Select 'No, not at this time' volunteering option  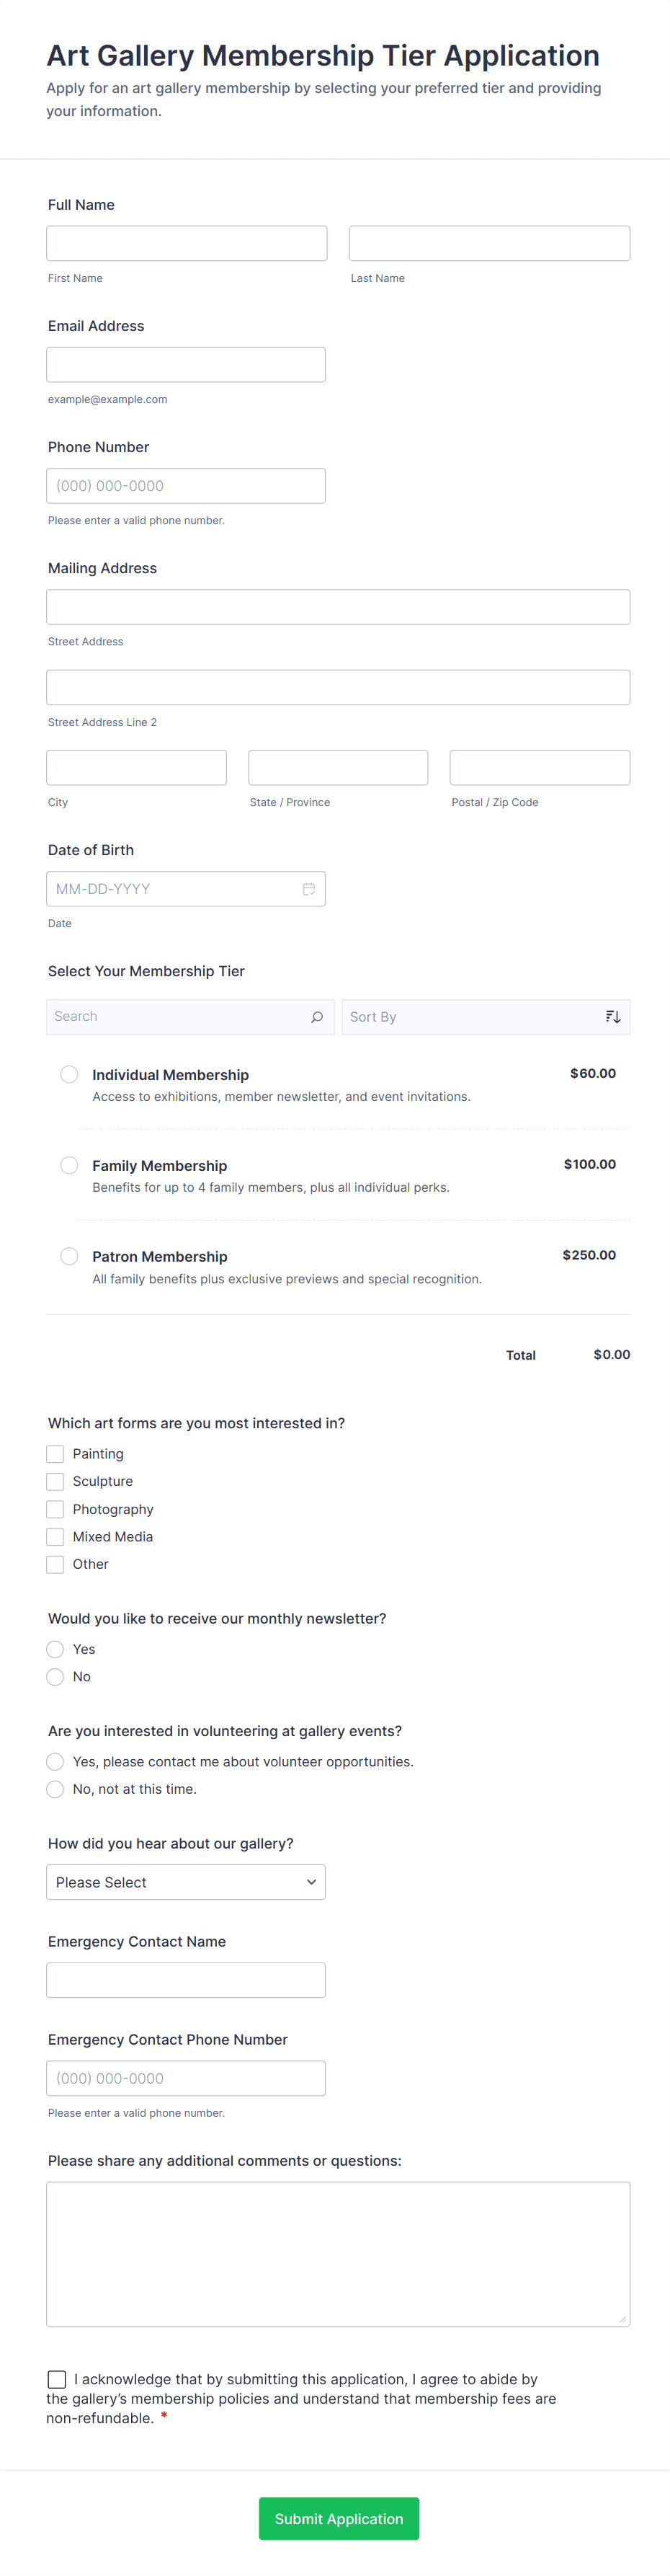click(x=55, y=1789)
